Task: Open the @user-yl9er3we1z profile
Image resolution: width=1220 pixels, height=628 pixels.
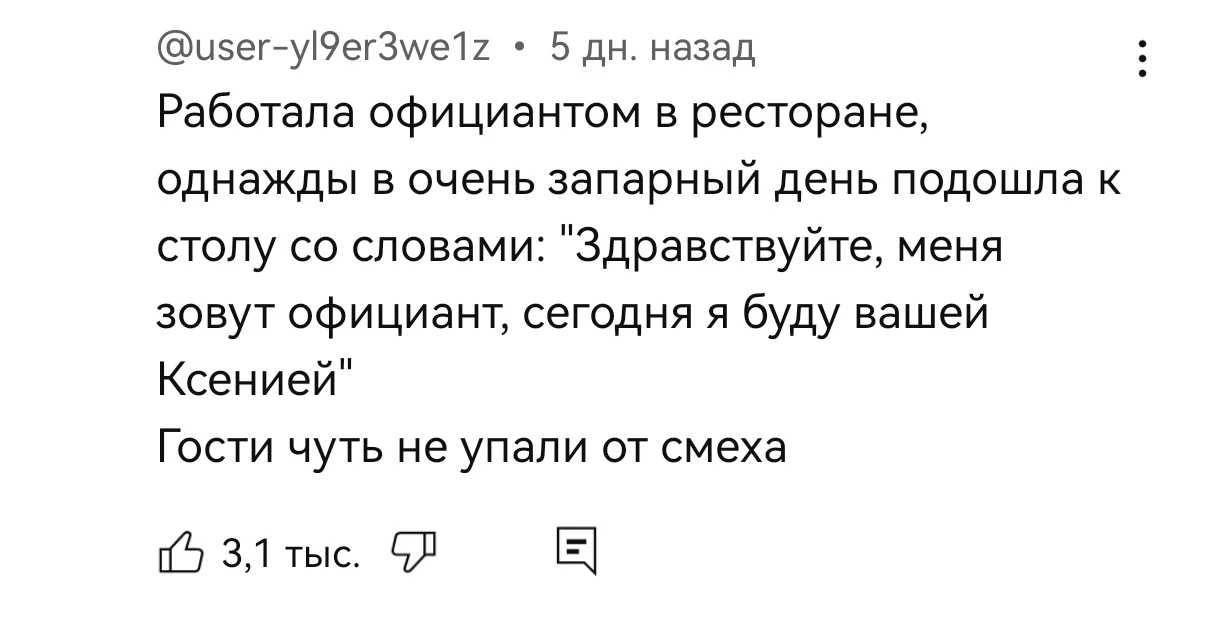Action: [326, 46]
